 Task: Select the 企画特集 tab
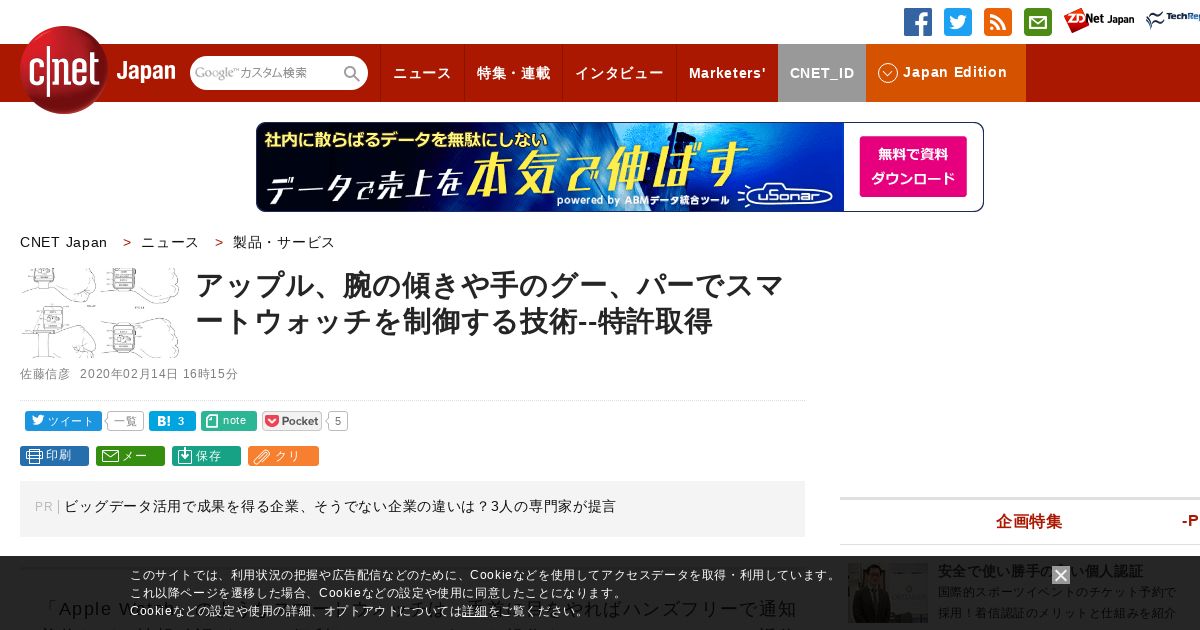click(x=1029, y=522)
